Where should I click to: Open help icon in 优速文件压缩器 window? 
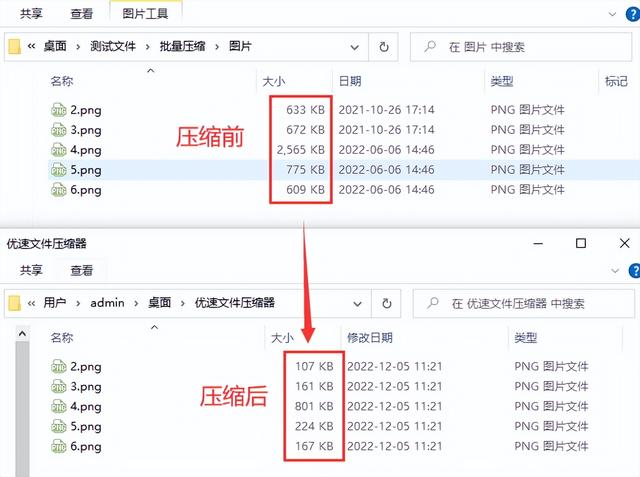click(635, 271)
